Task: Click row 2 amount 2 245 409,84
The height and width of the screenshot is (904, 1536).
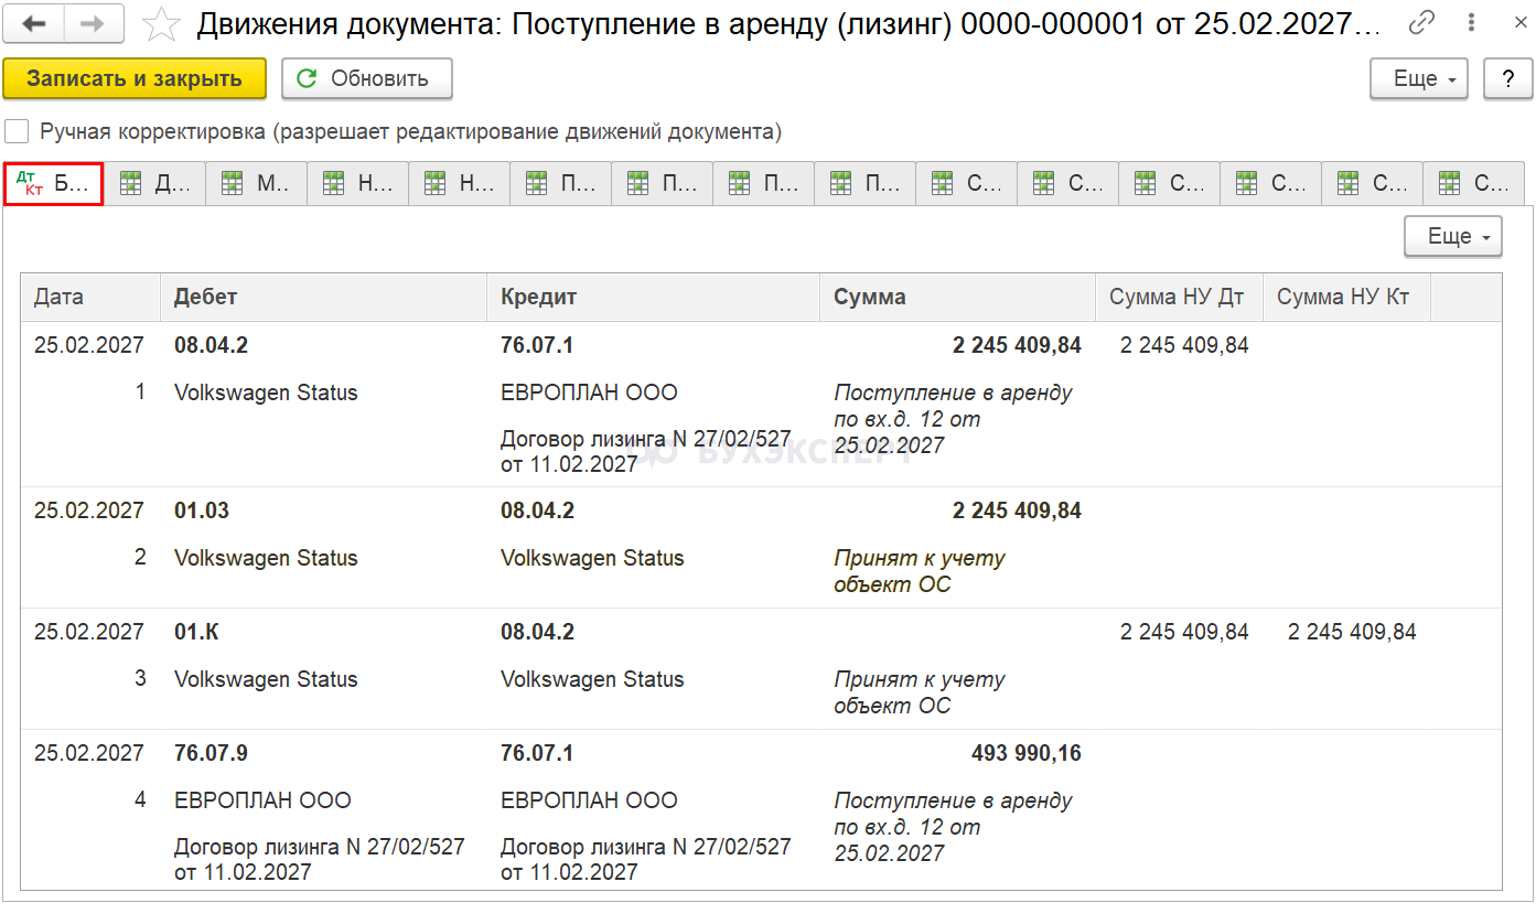Action: (x=1017, y=510)
